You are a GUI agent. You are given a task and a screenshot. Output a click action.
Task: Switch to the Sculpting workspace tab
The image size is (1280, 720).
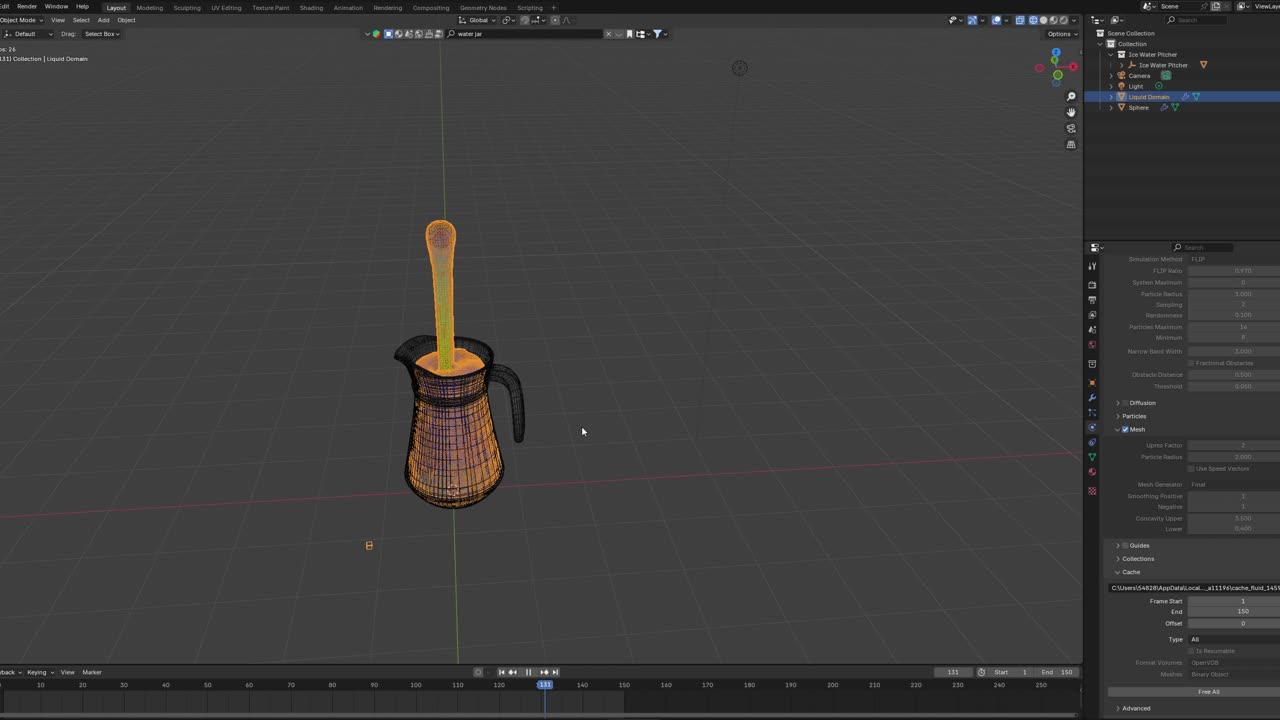[x=187, y=8]
